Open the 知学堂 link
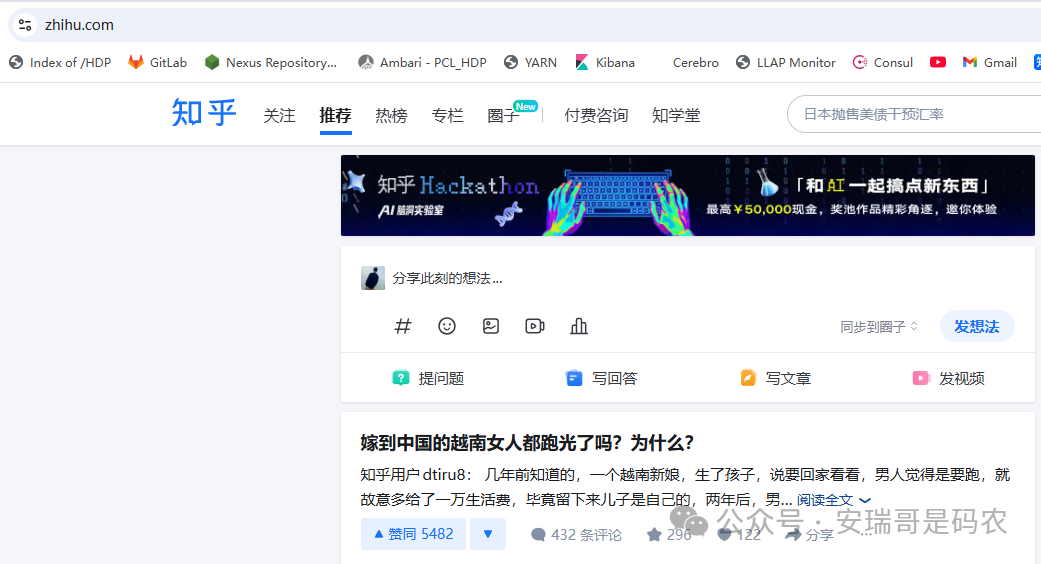The width and height of the screenshot is (1041, 564). pyautogui.click(x=676, y=115)
